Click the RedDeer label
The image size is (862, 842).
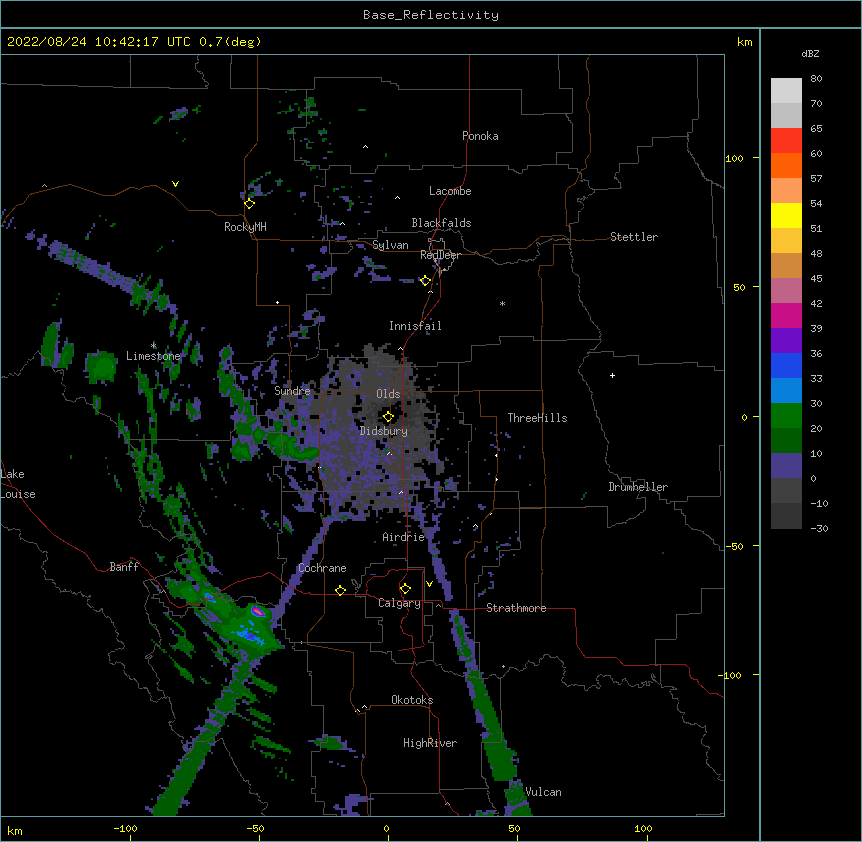(x=440, y=255)
